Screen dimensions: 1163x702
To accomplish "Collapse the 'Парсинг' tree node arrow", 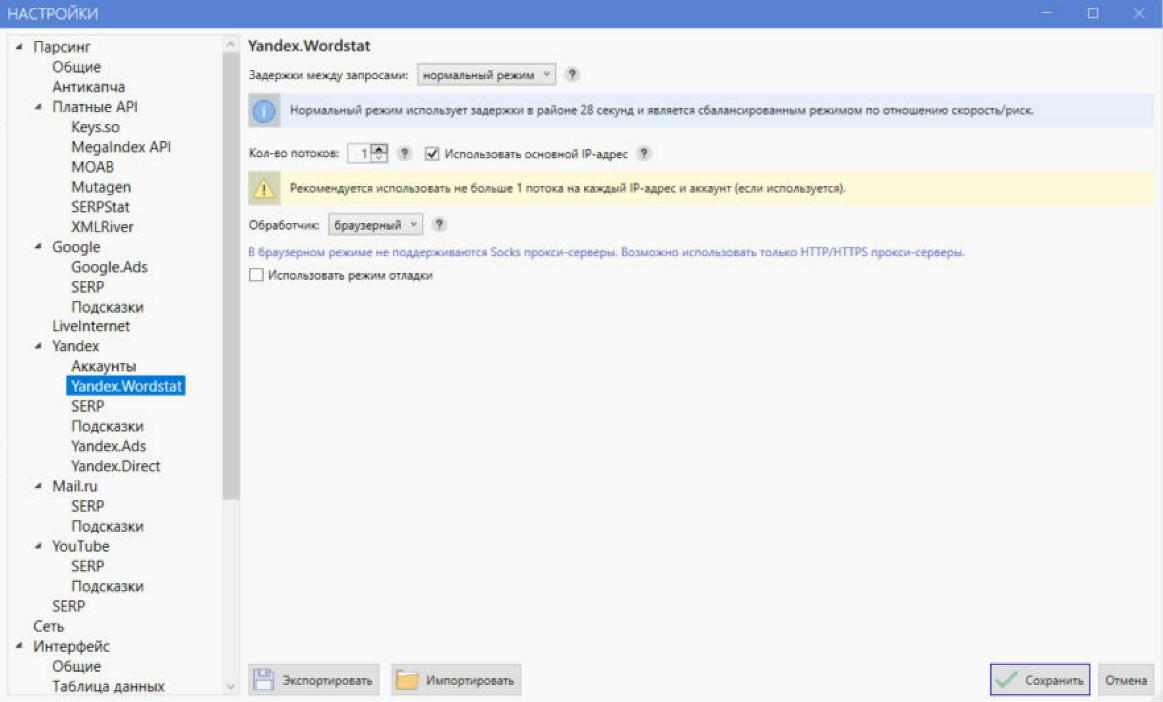I will click(x=19, y=47).
